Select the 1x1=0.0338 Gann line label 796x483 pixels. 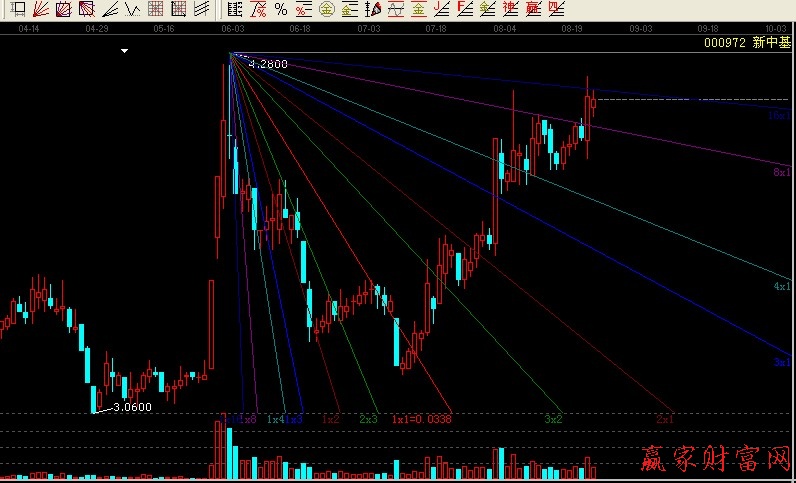(x=421, y=419)
